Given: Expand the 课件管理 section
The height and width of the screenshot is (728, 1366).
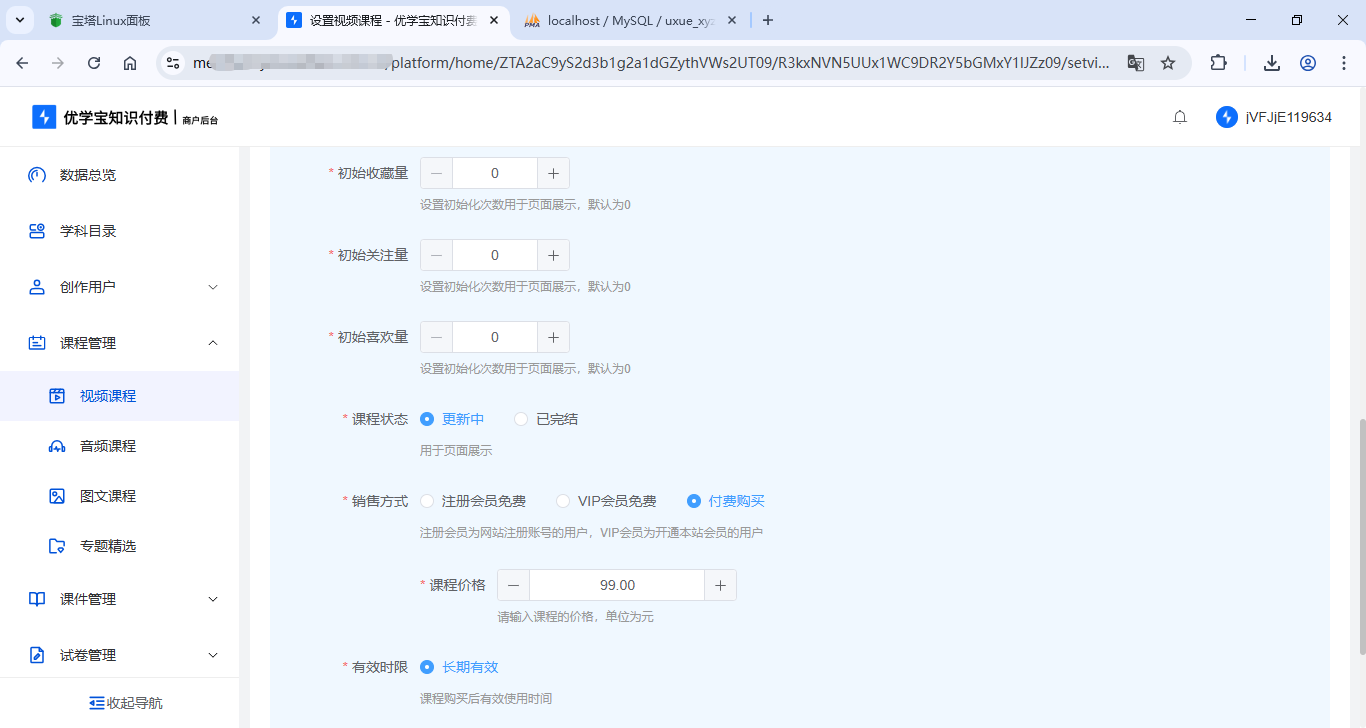Looking at the screenshot, I should (x=86, y=598).
